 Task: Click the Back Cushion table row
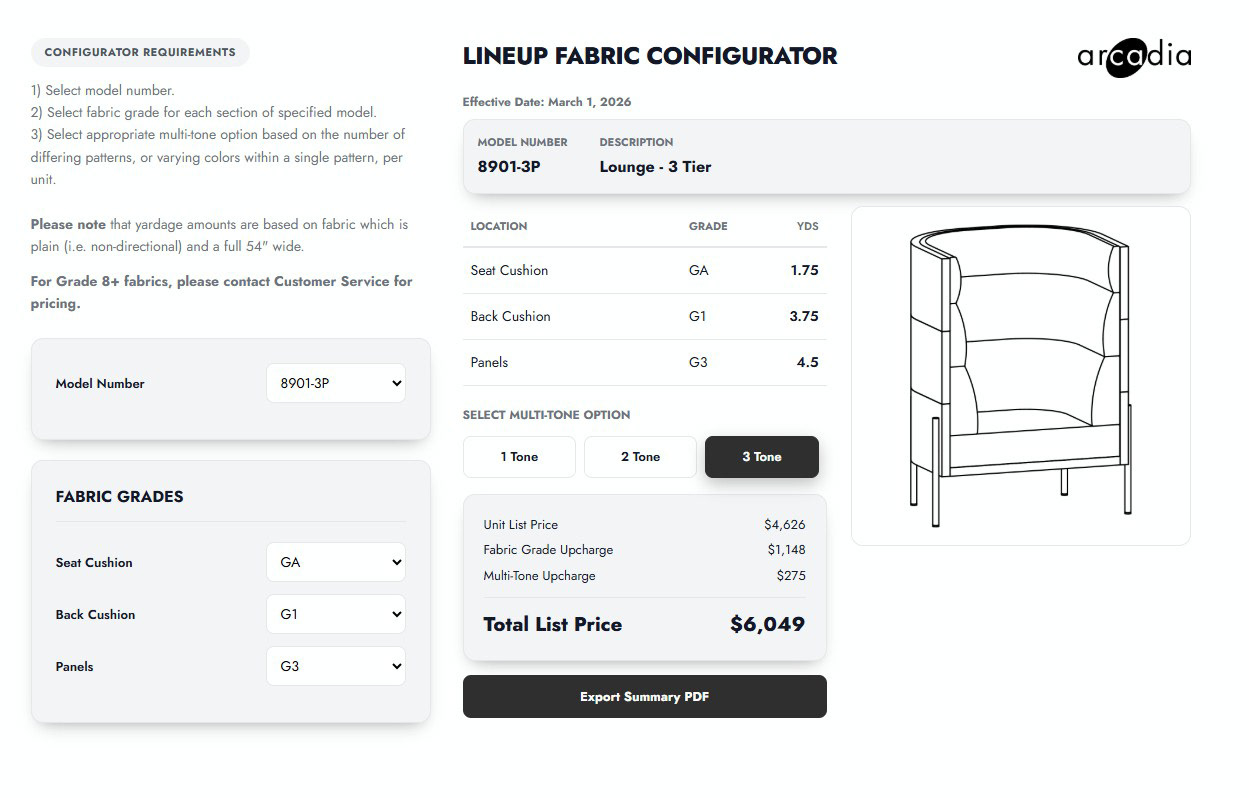644,316
